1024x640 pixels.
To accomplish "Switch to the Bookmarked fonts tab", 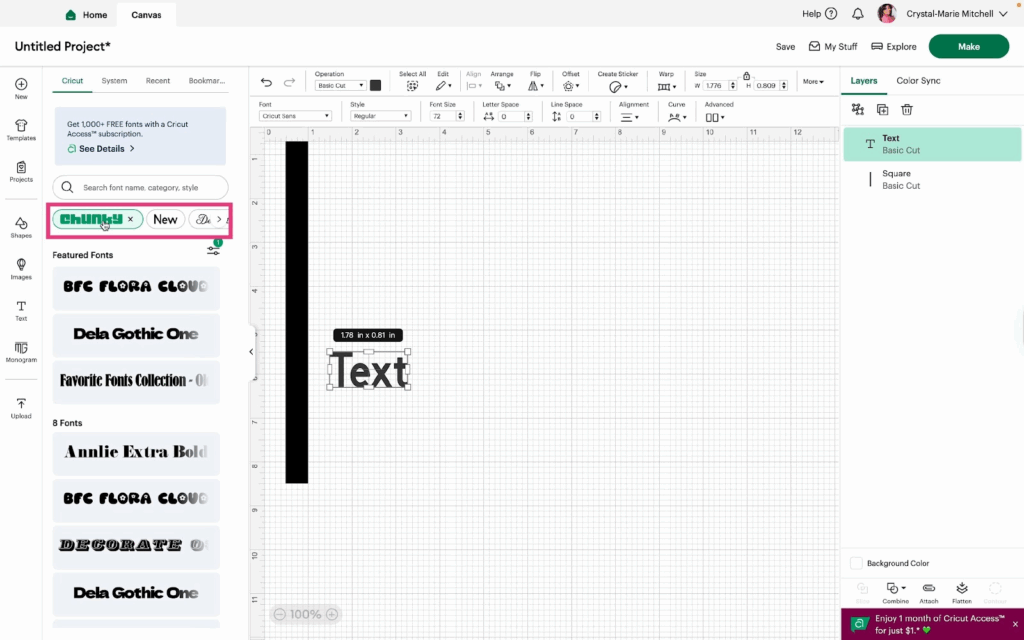I will pos(206,81).
